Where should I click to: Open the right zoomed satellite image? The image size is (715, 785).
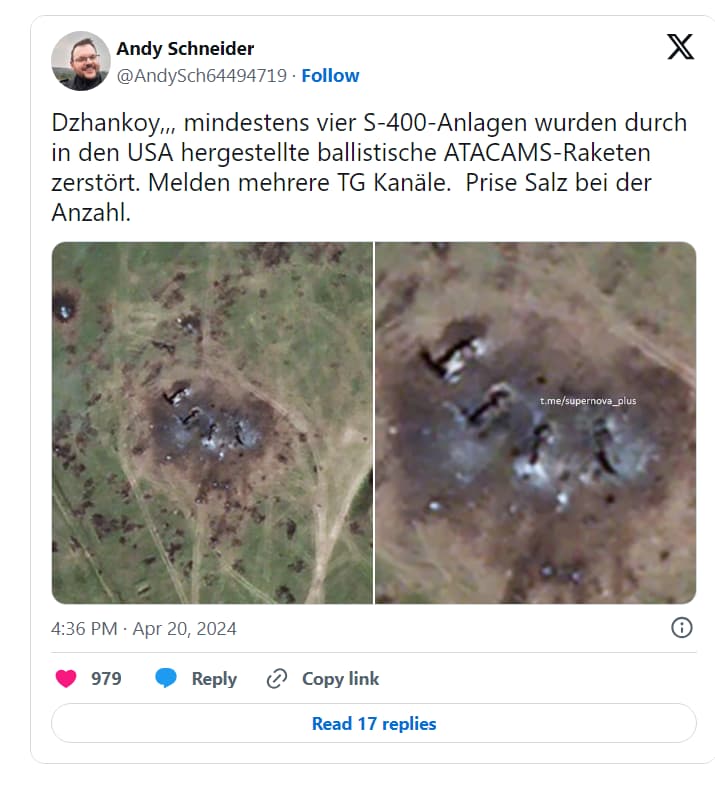click(x=536, y=423)
